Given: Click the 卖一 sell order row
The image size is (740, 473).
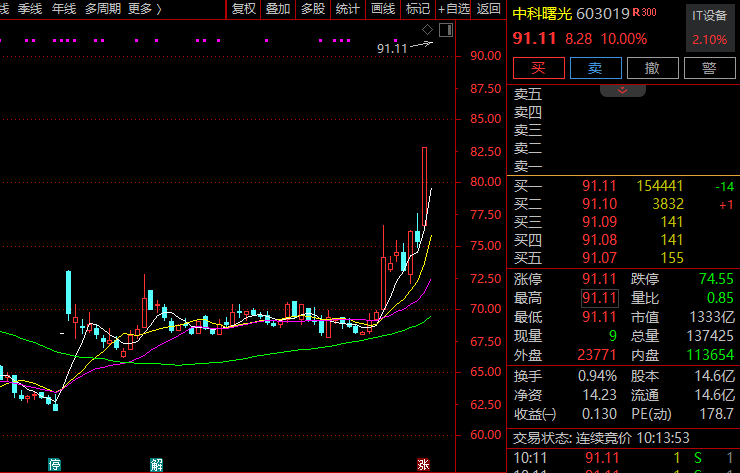Looking at the screenshot, I should (x=623, y=166).
